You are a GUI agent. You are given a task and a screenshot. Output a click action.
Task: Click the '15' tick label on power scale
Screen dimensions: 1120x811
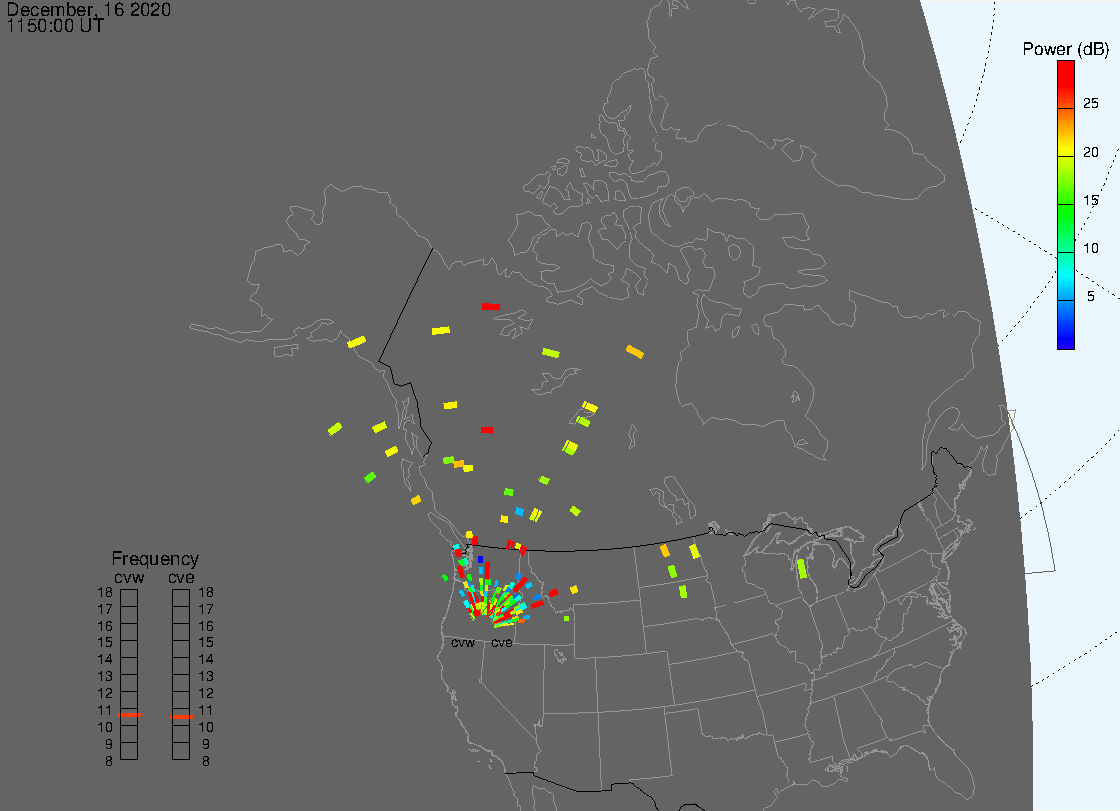click(x=1090, y=200)
